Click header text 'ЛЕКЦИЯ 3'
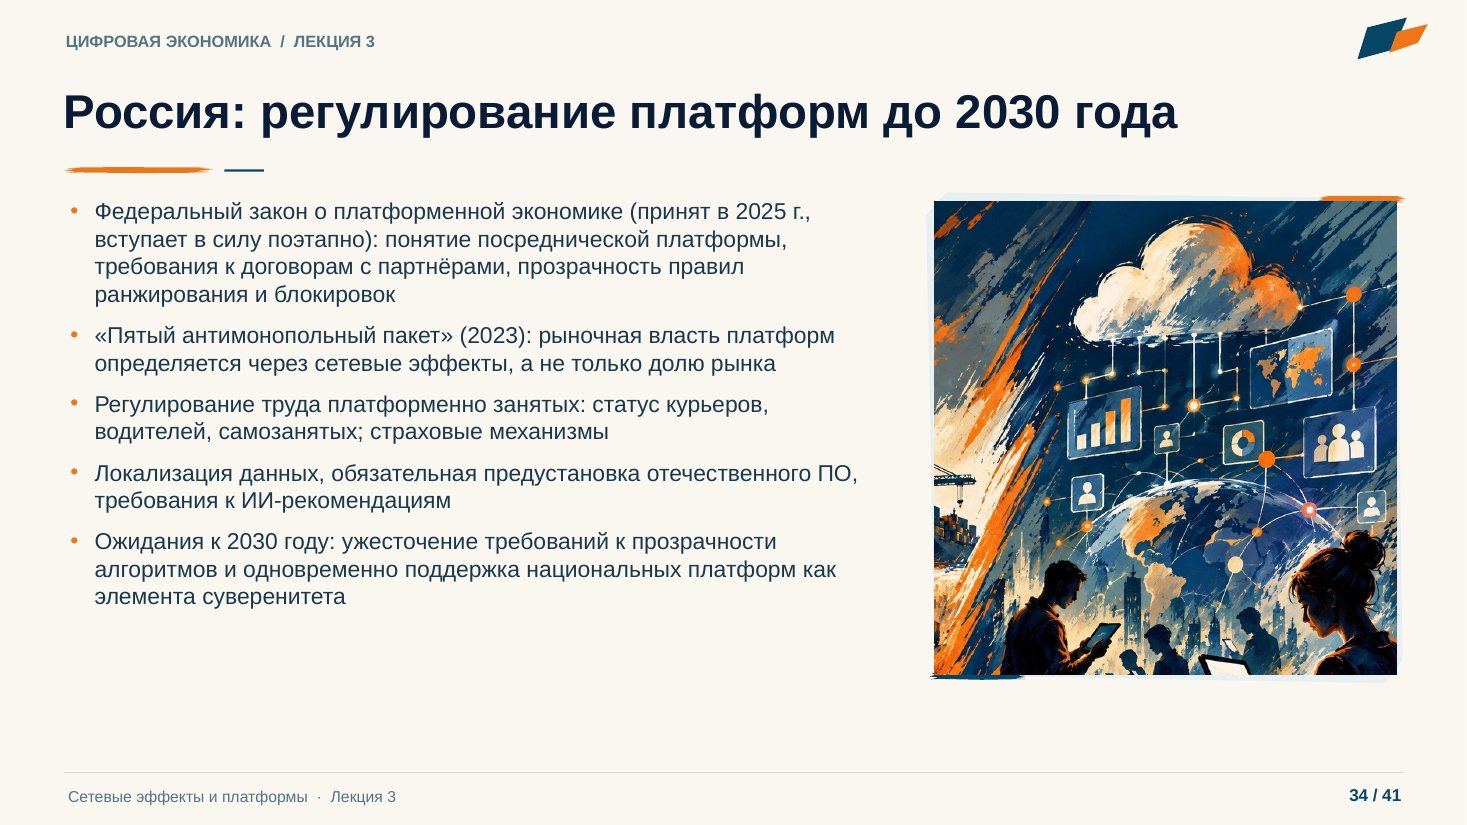 (x=334, y=41)
